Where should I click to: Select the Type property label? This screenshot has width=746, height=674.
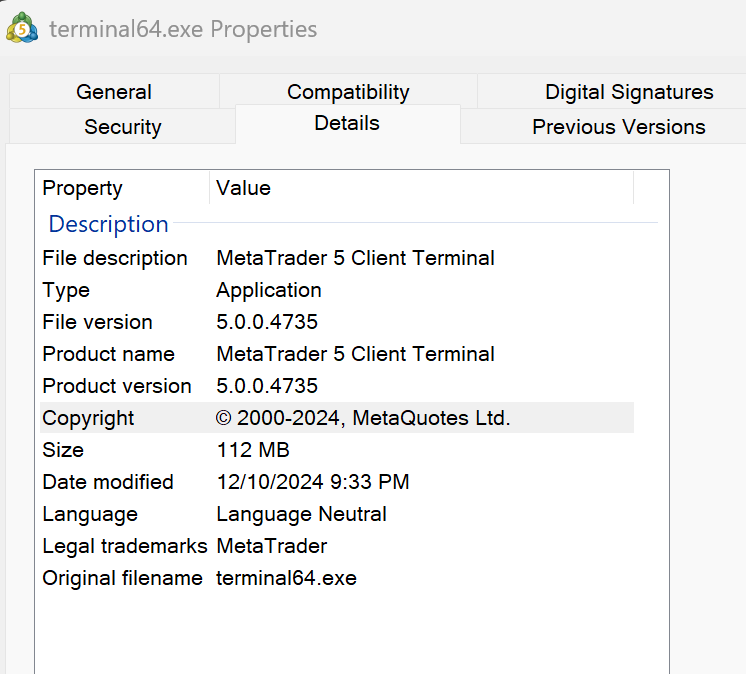pos(66,290)
